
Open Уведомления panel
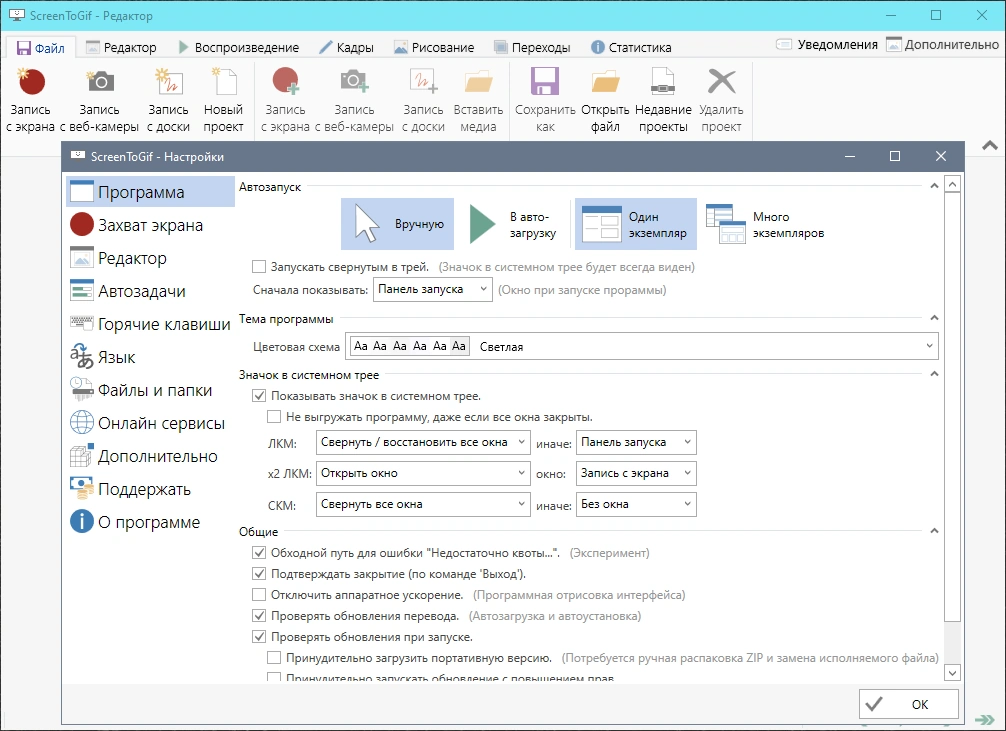coord(827,44)
